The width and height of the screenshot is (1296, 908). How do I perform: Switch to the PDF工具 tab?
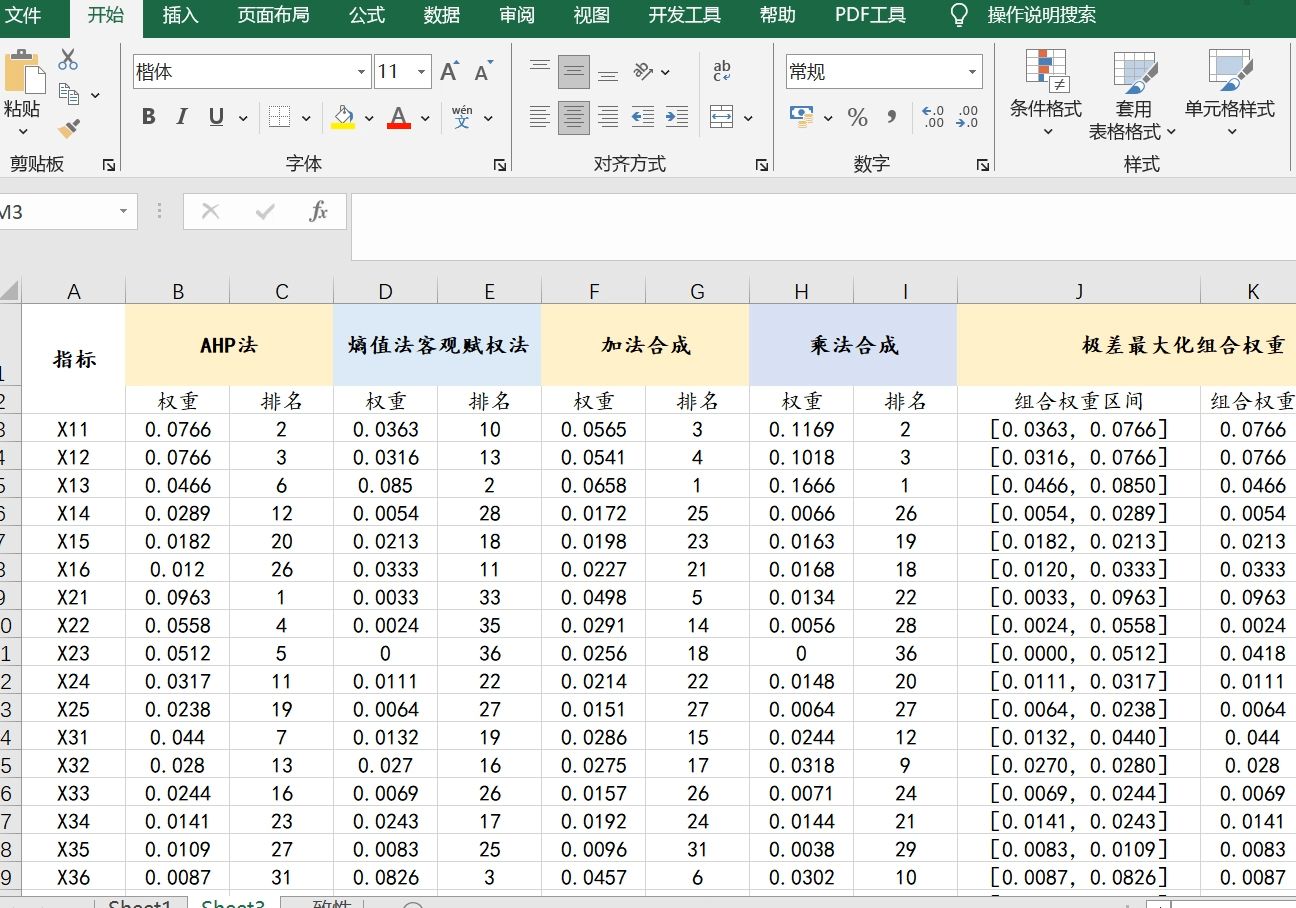pyautogui.click(x=871, y=15)
